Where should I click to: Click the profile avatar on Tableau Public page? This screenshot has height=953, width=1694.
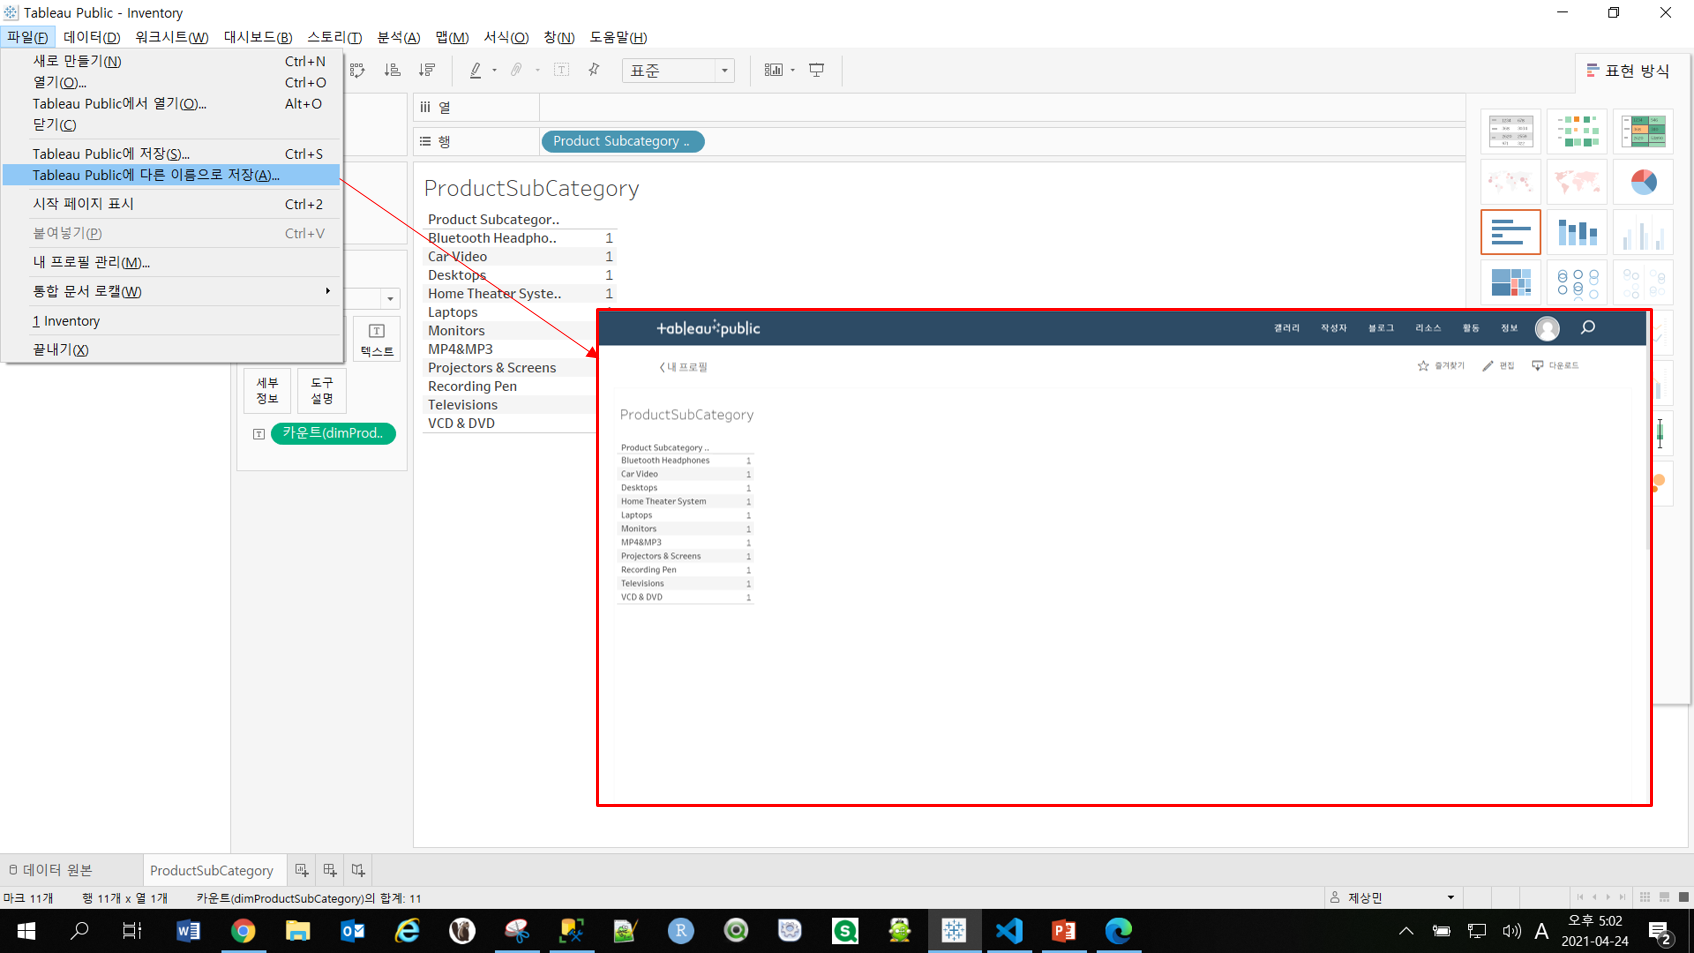[1547, 328]
